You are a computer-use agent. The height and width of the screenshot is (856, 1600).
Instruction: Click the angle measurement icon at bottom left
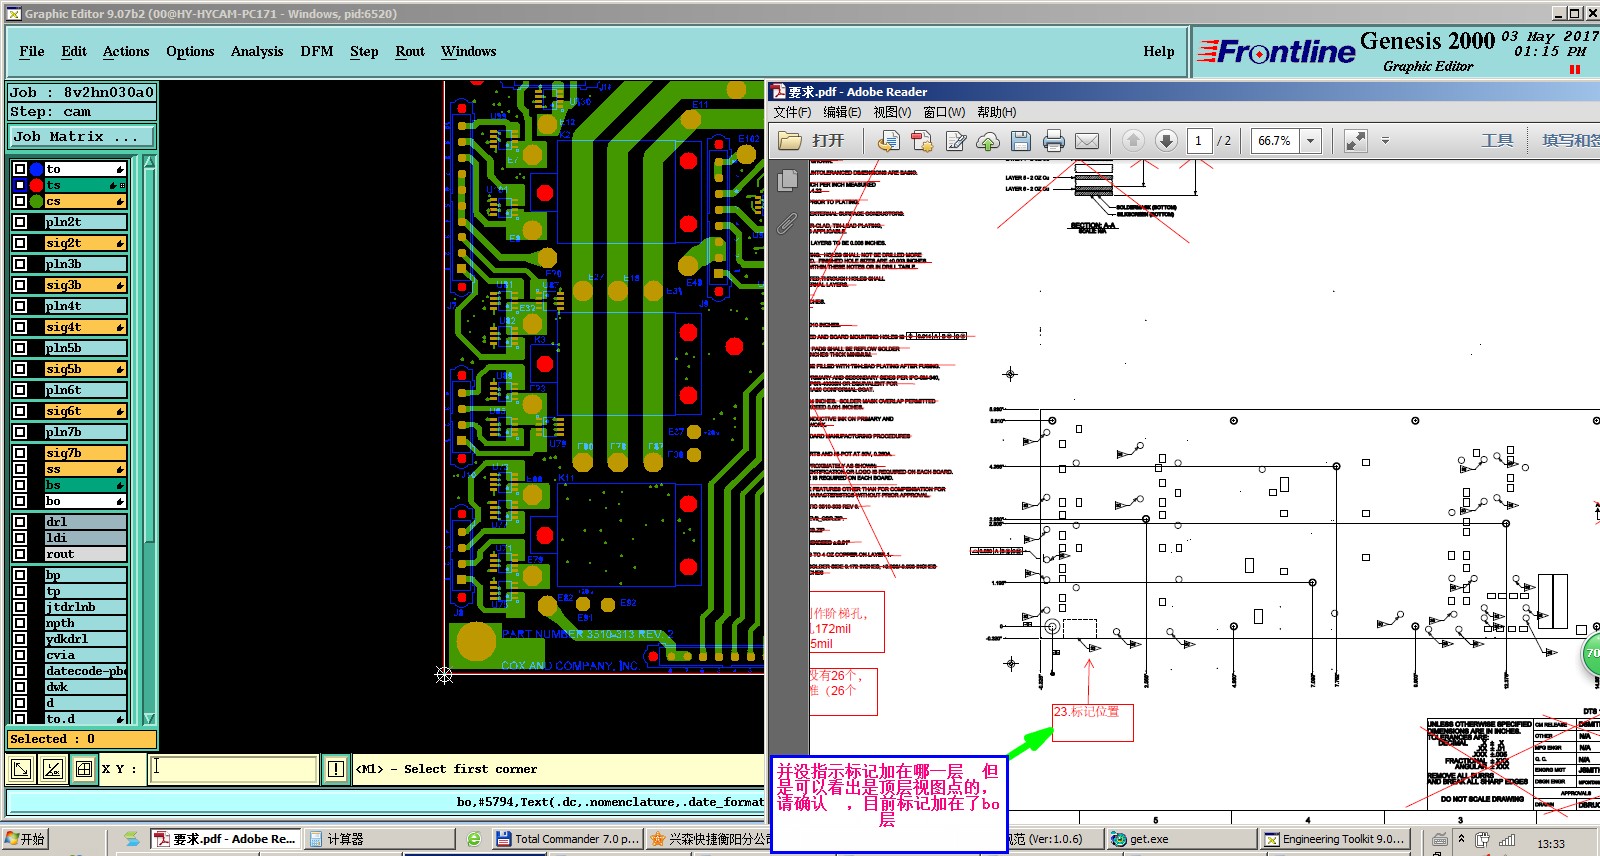pos(53,768)
